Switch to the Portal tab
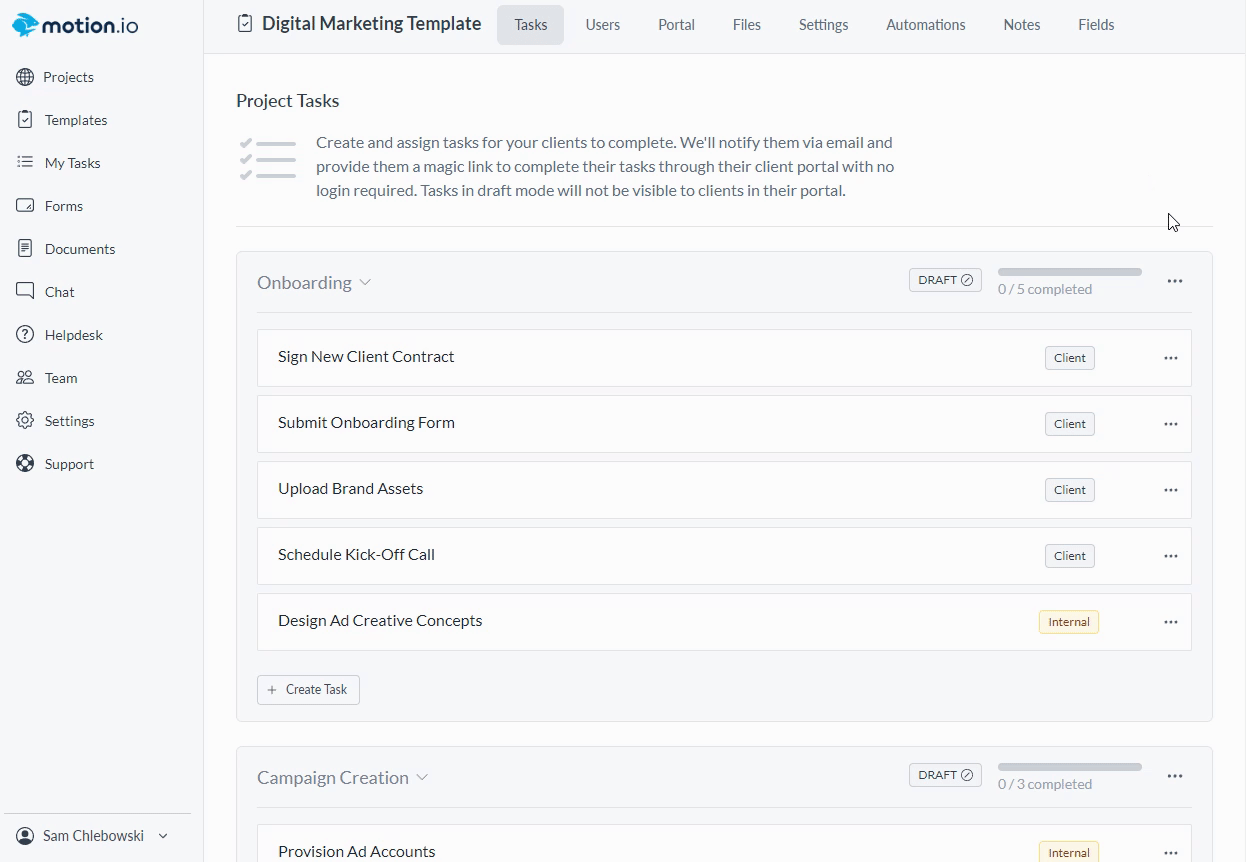Viewport: 1246px width, 862px height. click(676, 25)
